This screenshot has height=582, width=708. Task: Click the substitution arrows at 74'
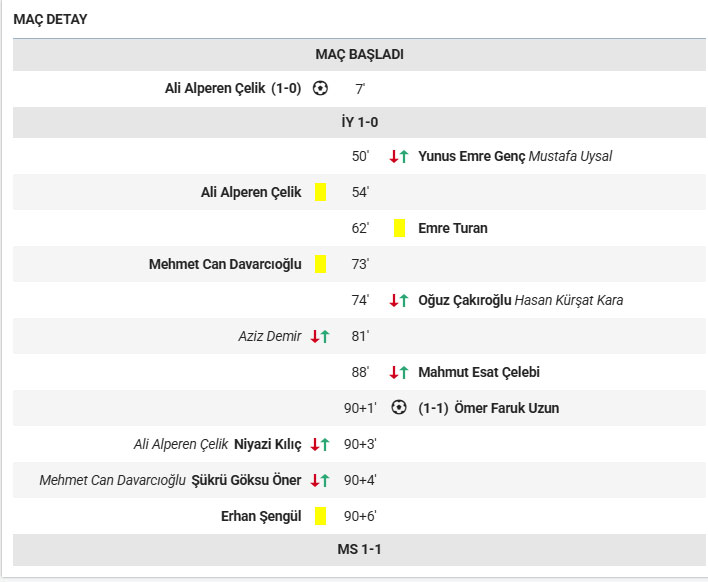[x=399, y=300]
